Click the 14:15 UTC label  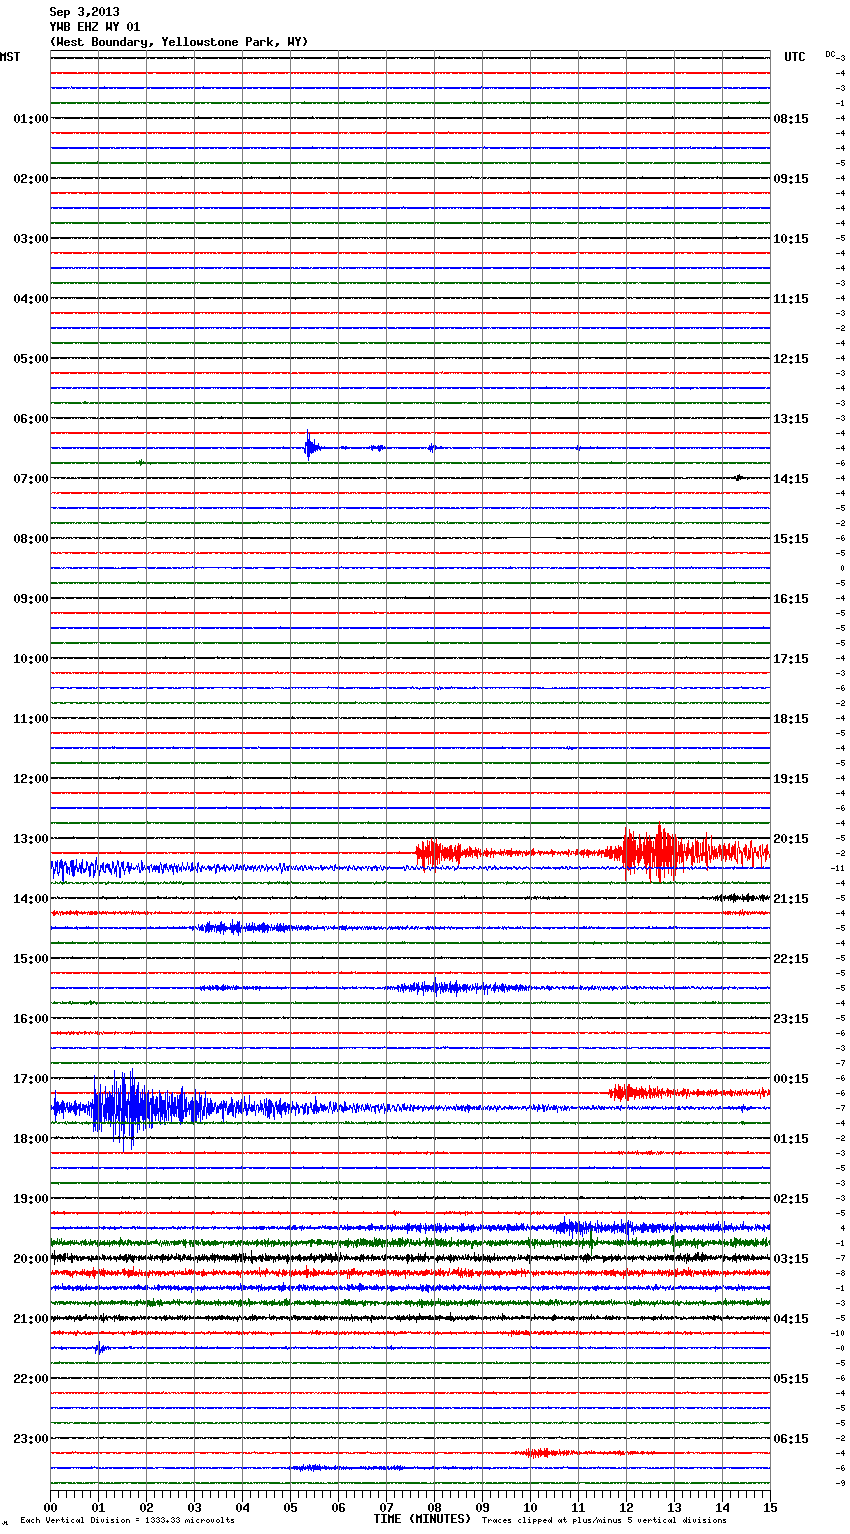pos(791,479)
